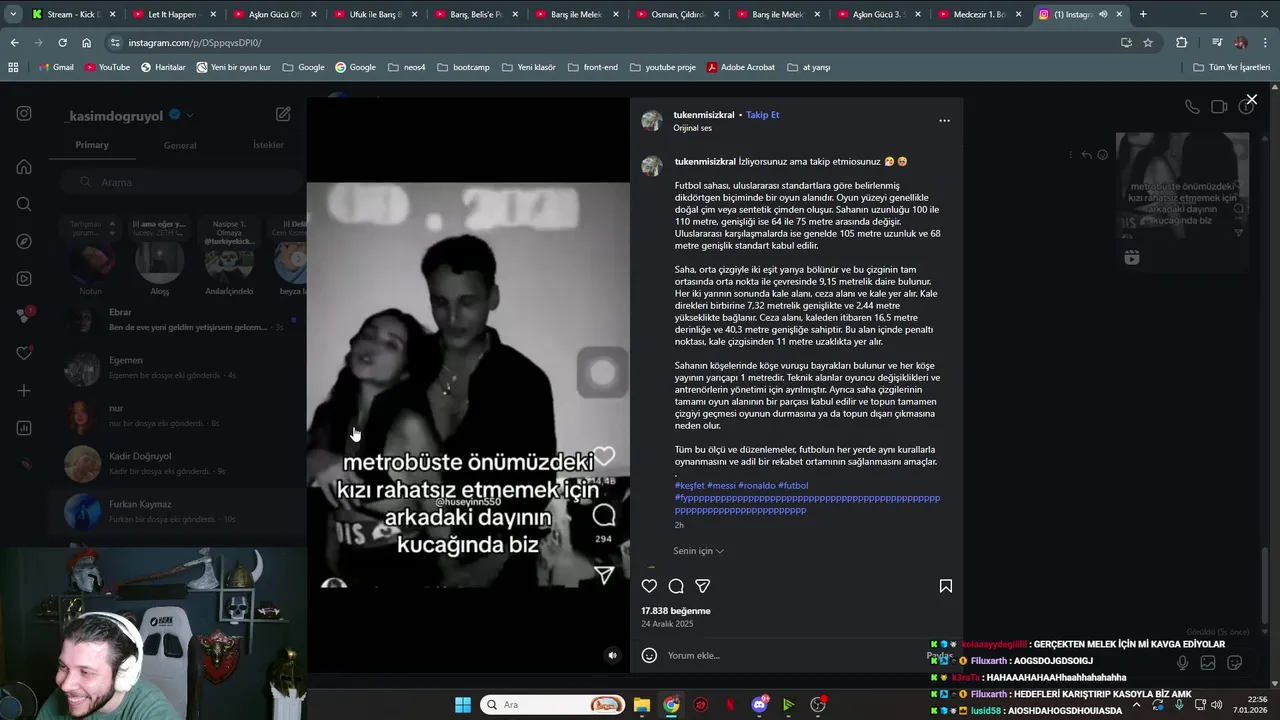1280x720 pixels.
Task: Start audio call with phone icon
Action: 1192,107
